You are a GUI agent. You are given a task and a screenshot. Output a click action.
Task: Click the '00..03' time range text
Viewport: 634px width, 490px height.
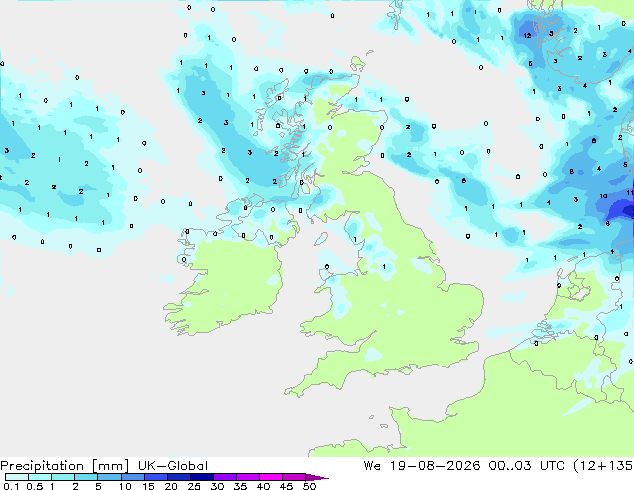(x=511, y=466)
